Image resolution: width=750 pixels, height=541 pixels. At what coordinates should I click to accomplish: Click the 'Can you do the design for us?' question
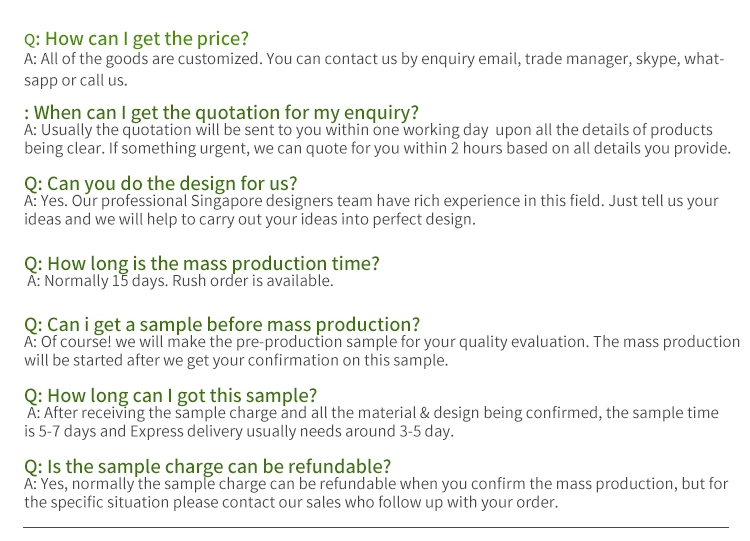(160, 183)
